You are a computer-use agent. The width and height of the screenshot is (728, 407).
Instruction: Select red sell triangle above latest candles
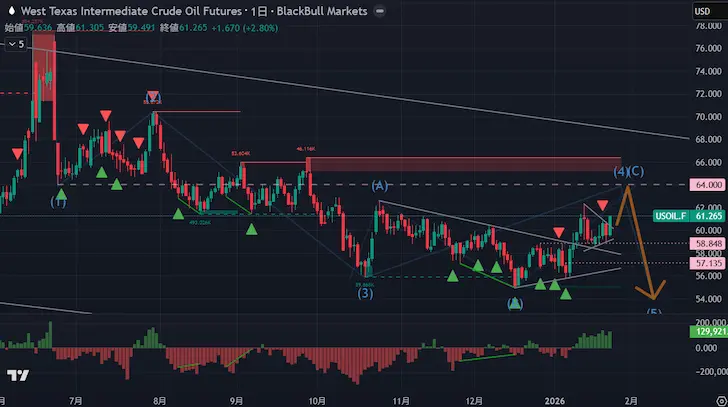point(603,205)
